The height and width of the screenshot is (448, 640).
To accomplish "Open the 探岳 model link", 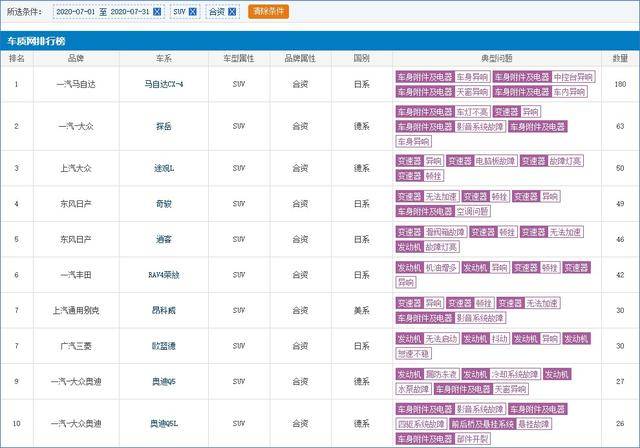I will point(164,126).
